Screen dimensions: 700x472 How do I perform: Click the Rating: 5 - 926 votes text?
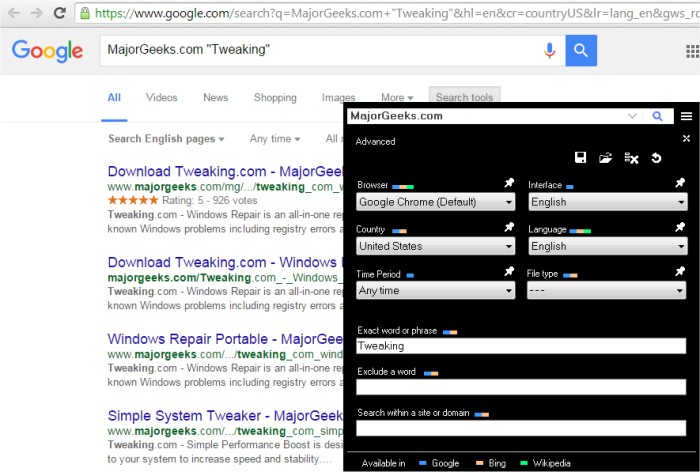coord(210,200)
